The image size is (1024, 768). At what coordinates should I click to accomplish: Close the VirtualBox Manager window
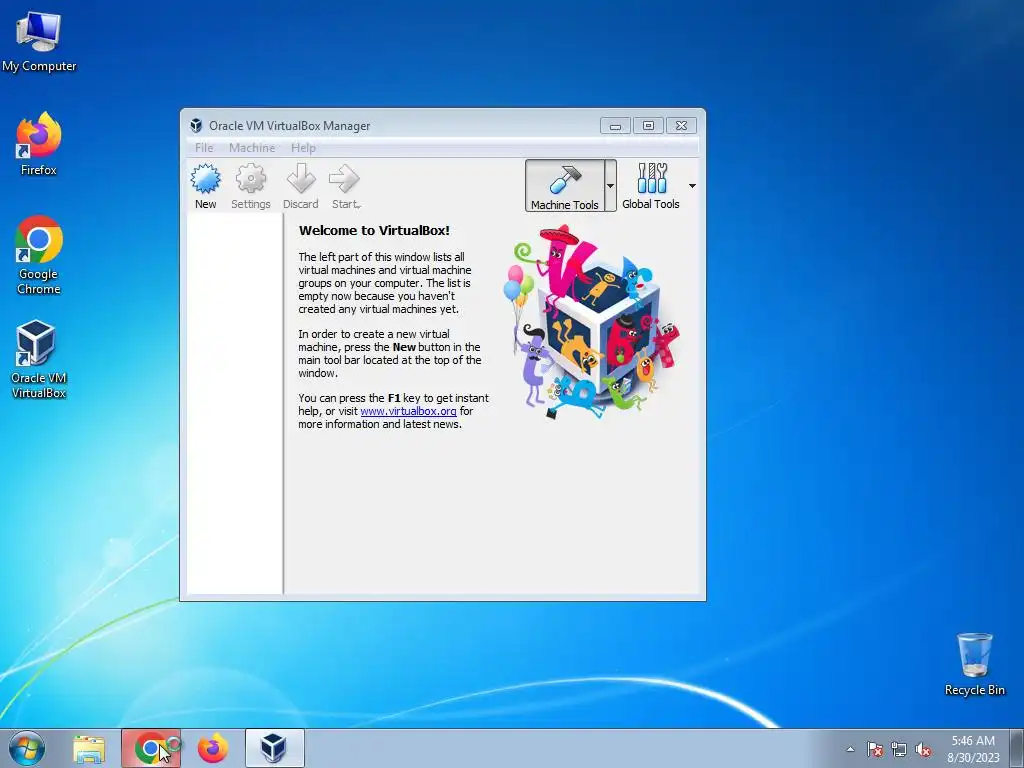pyautogui.click(x=681, y=125)
